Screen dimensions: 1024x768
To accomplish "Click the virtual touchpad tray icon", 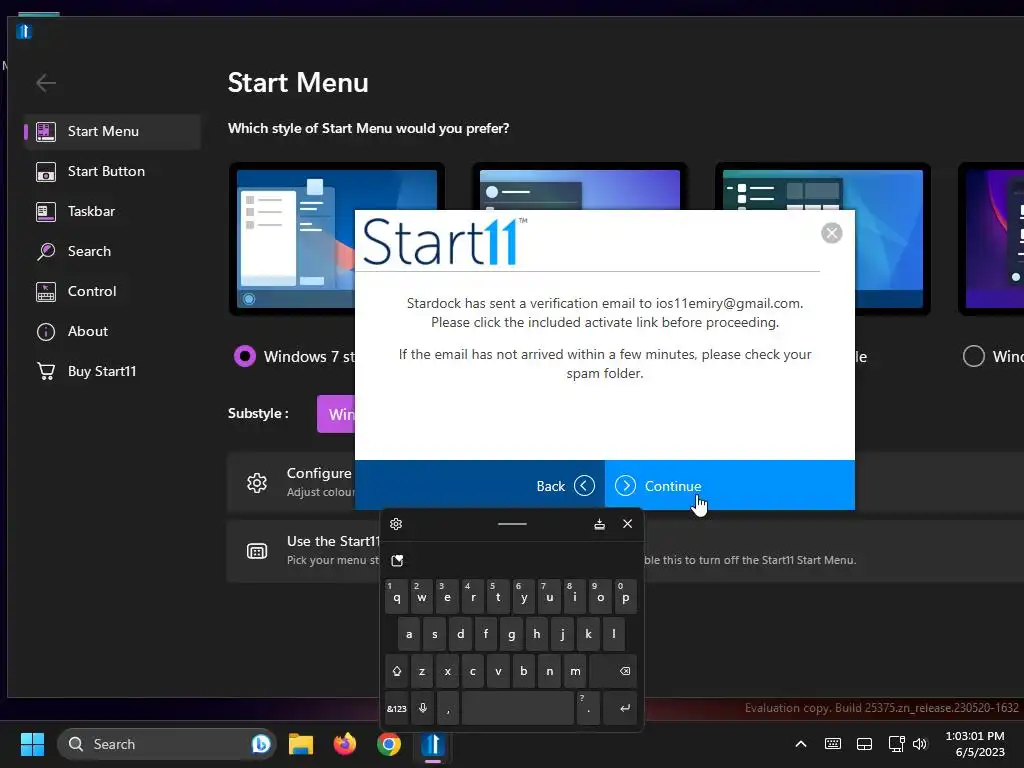I will (864, 744).
